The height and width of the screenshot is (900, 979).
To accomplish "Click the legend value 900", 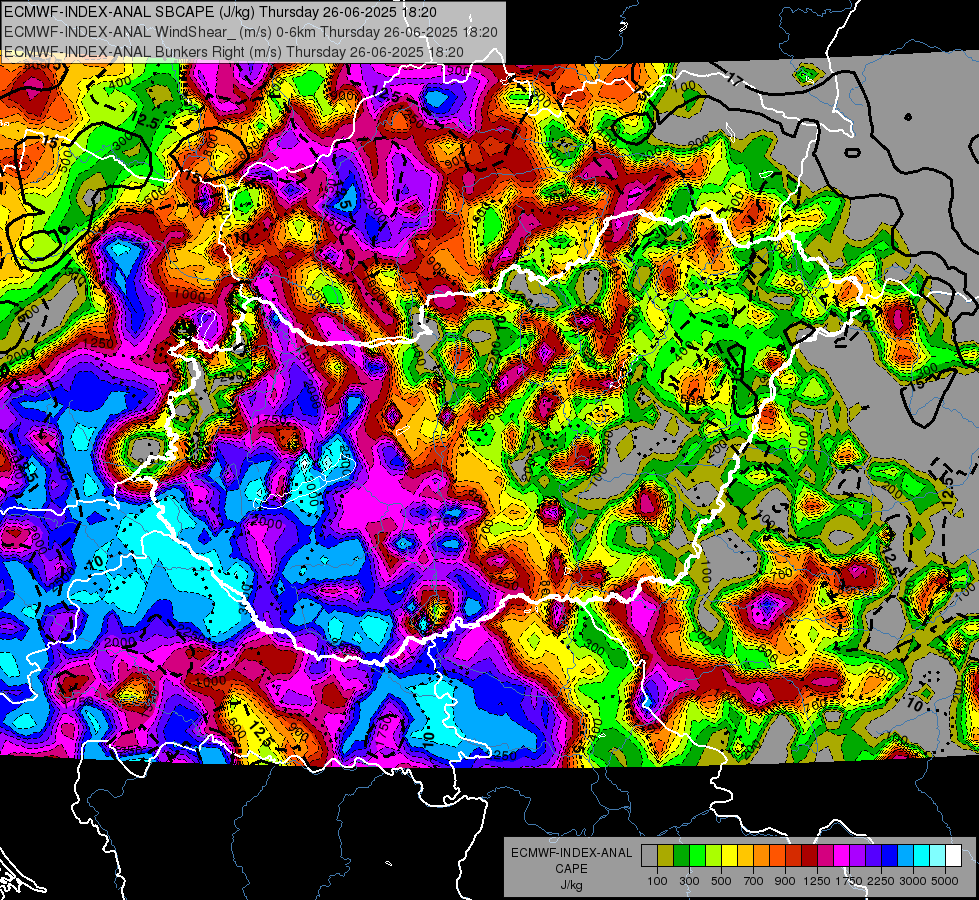I will 785,881.
